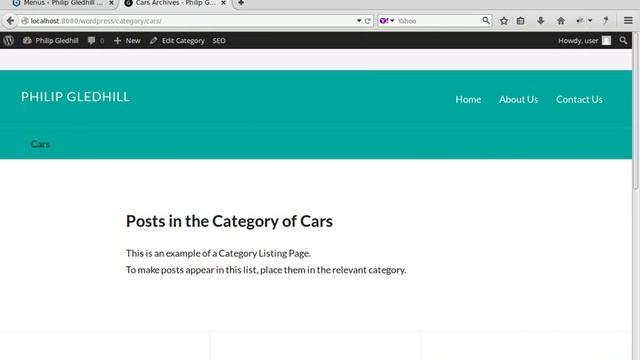
Task: Click the New content menu item
Action: pos(127,40)
